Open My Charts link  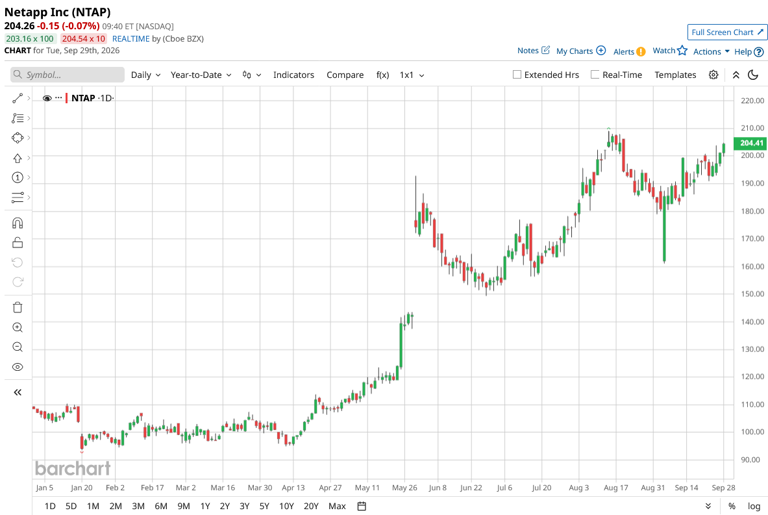581,51
